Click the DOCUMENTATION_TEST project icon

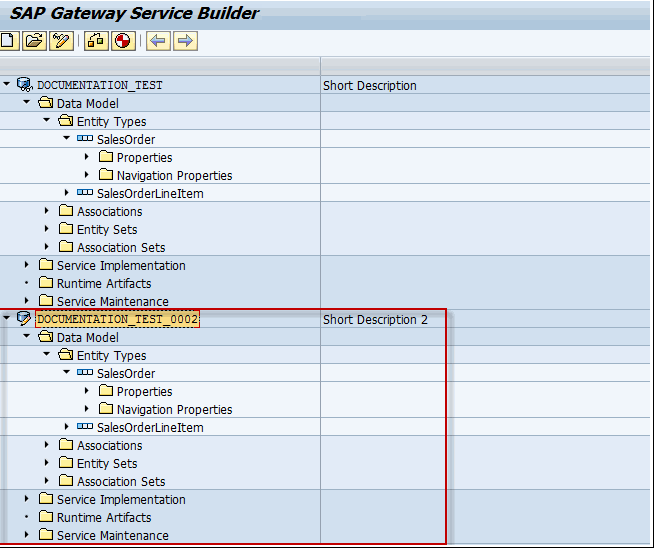25,85
